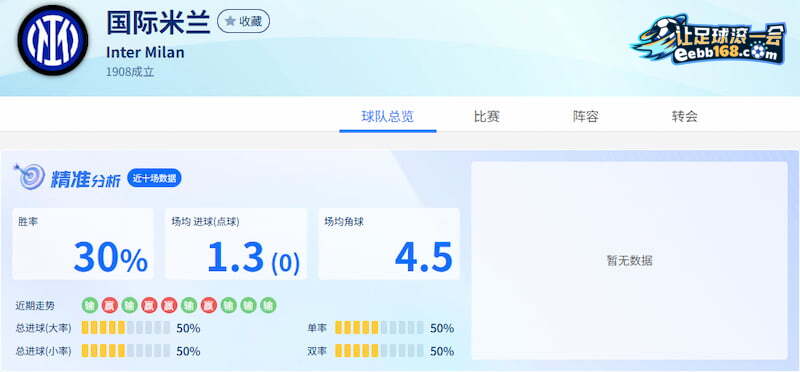Viewport: 800px width, 372px height.
Task: Click the 近十场数据 blue pill badge
Action: point(154,178)
